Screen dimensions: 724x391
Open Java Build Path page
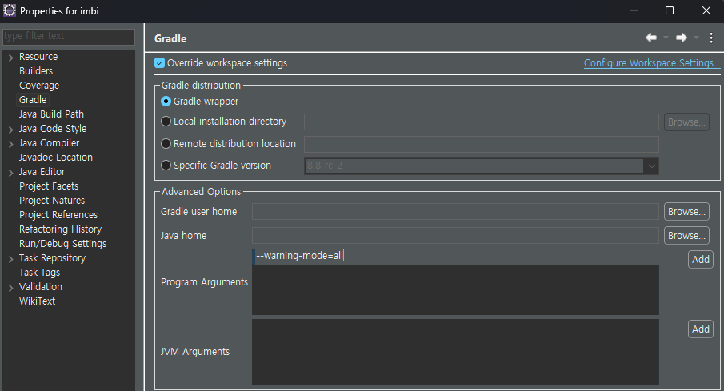(x=51, y=114)
